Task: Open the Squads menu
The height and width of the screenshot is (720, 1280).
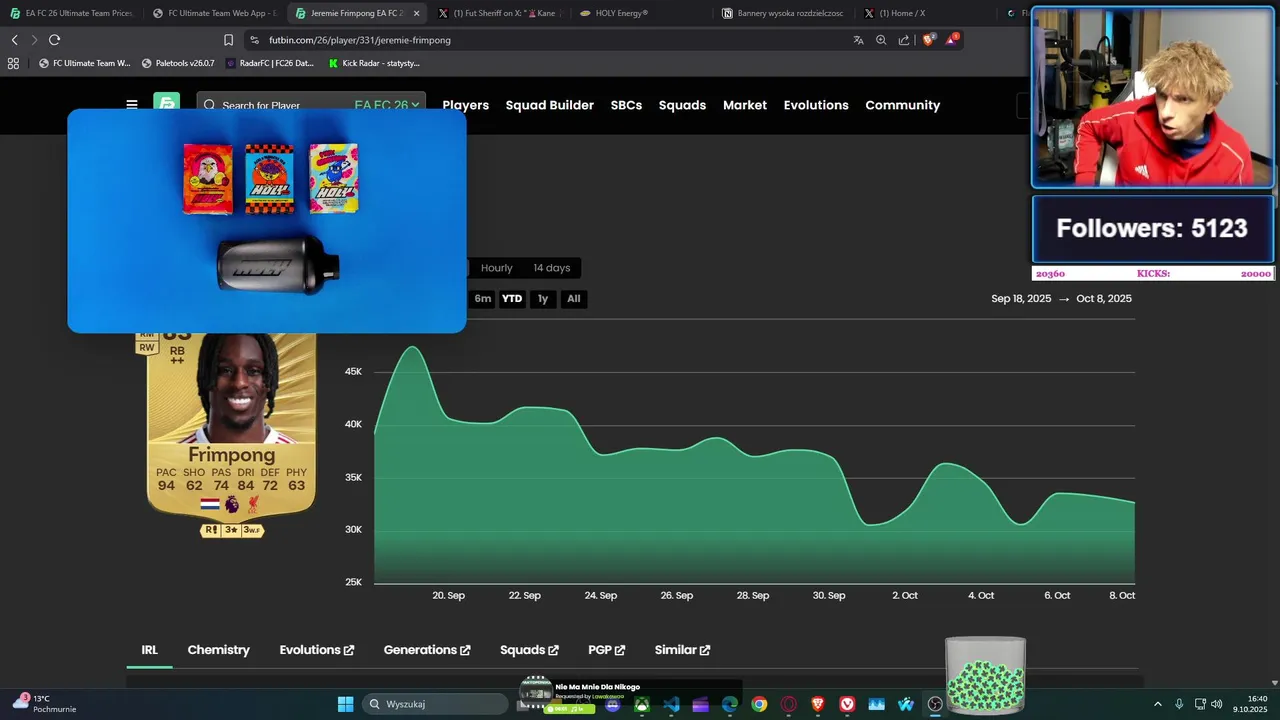Action: click(x=682, y=105)
